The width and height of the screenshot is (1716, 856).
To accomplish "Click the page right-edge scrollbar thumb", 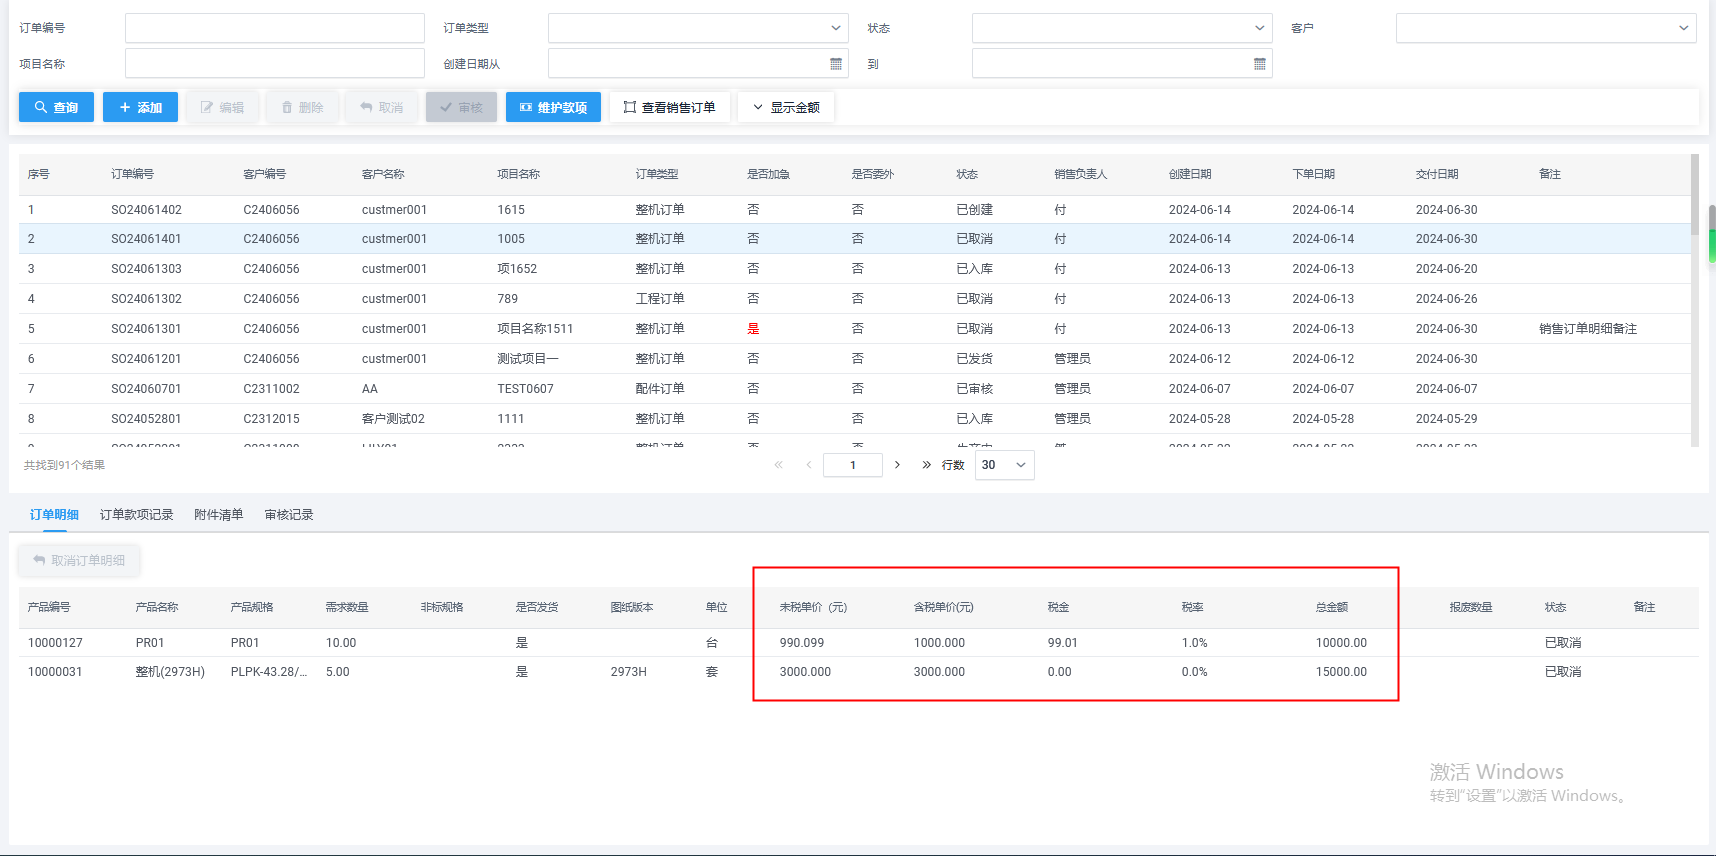I will tap(1712, 233).
